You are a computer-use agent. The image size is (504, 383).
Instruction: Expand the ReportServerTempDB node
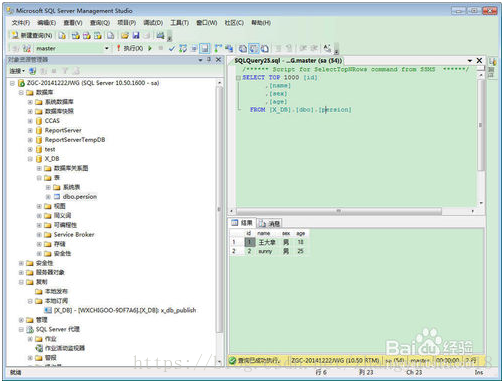click(x=30, y=140)
